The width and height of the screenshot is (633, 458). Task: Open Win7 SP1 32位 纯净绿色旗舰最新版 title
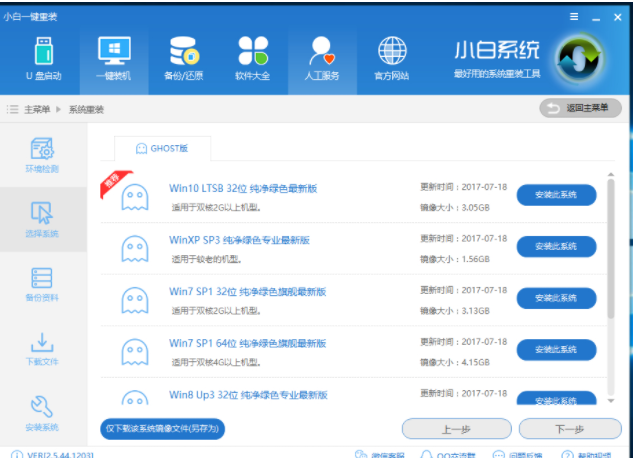tap(247, 292)
